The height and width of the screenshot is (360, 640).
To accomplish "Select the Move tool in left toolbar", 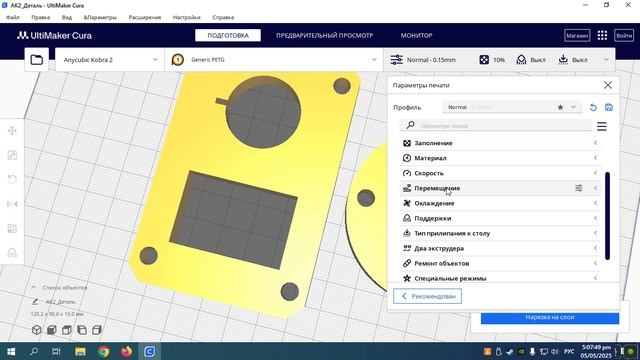I will click(12, 131).
